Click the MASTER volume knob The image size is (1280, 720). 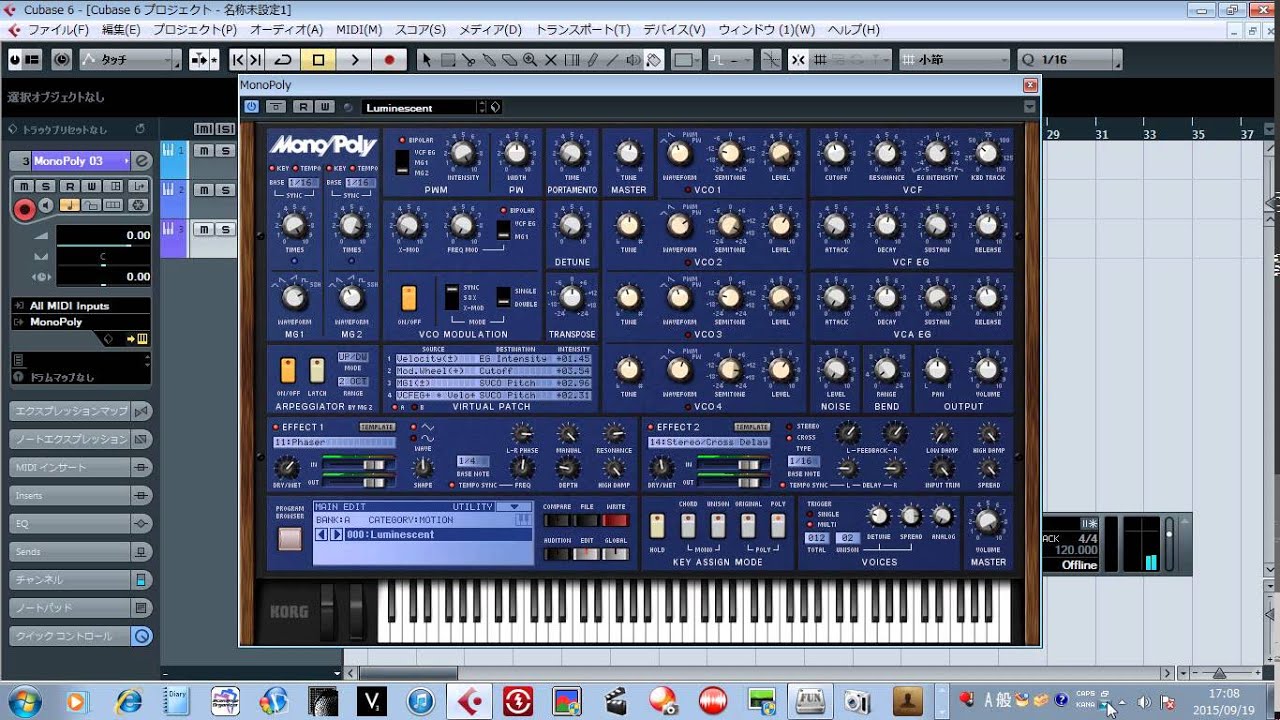987,521
